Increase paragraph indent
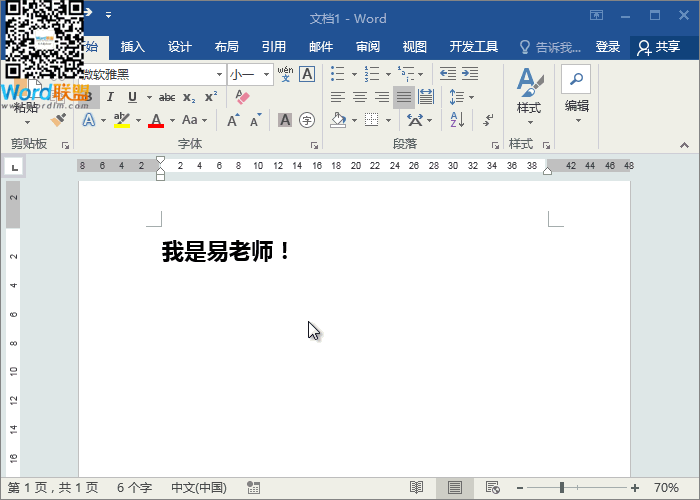The width and height of the screenshot is (700, 500). (470, 74)
